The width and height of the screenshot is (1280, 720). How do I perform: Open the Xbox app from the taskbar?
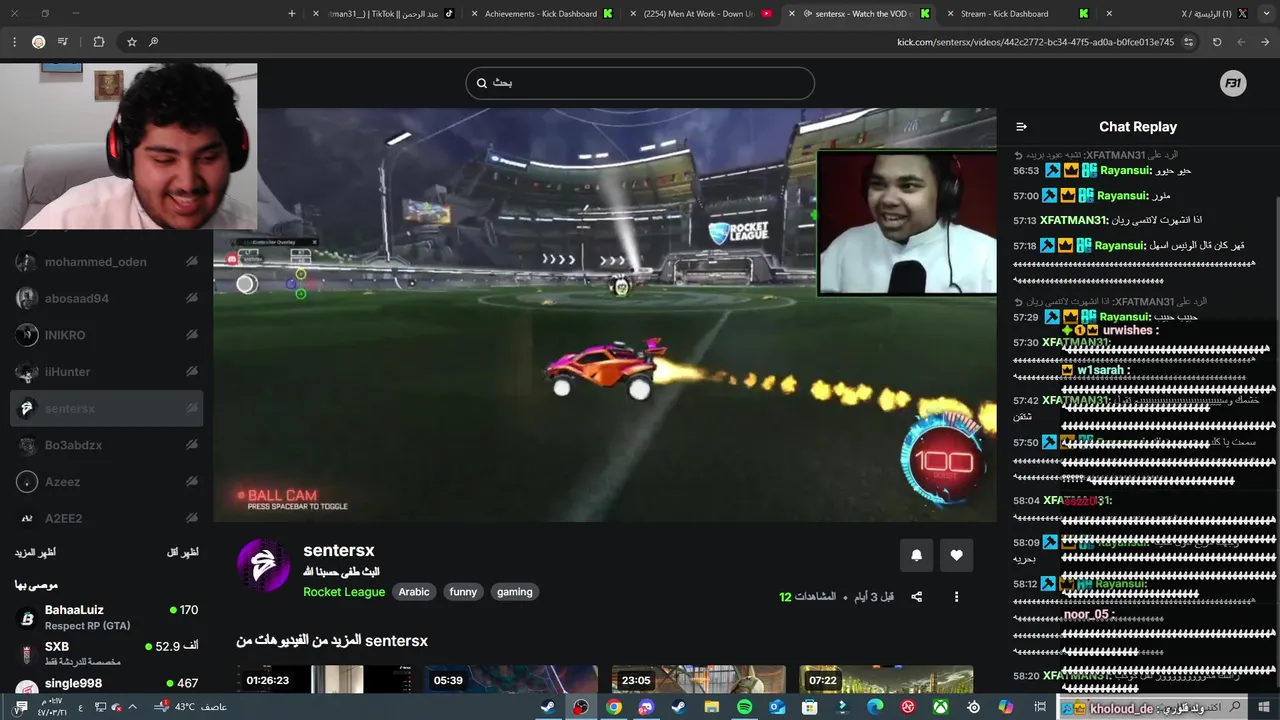pos(941,707)
